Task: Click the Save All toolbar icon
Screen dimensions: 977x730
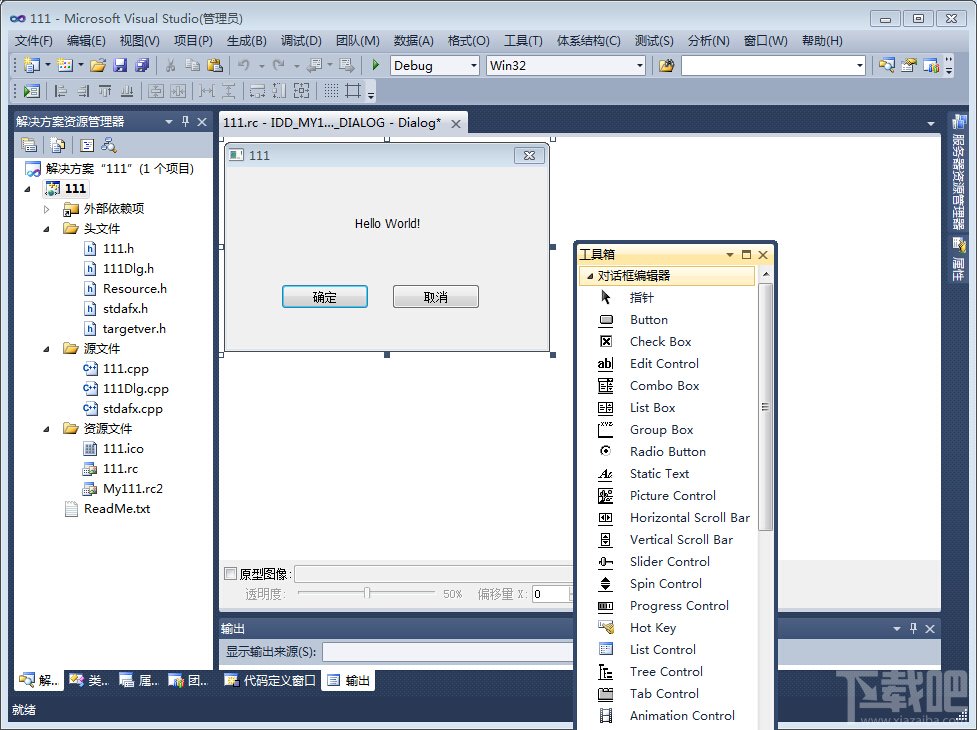Action: pos(141,65)
